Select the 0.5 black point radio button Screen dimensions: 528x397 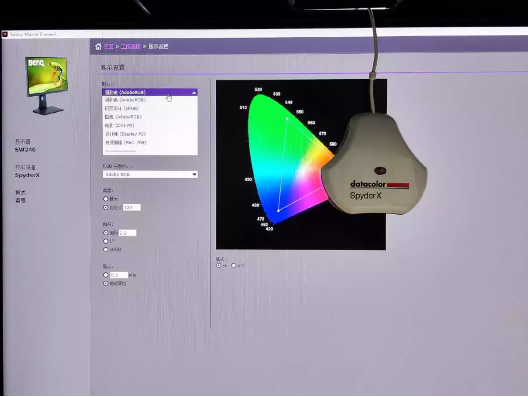pos(106,275)
